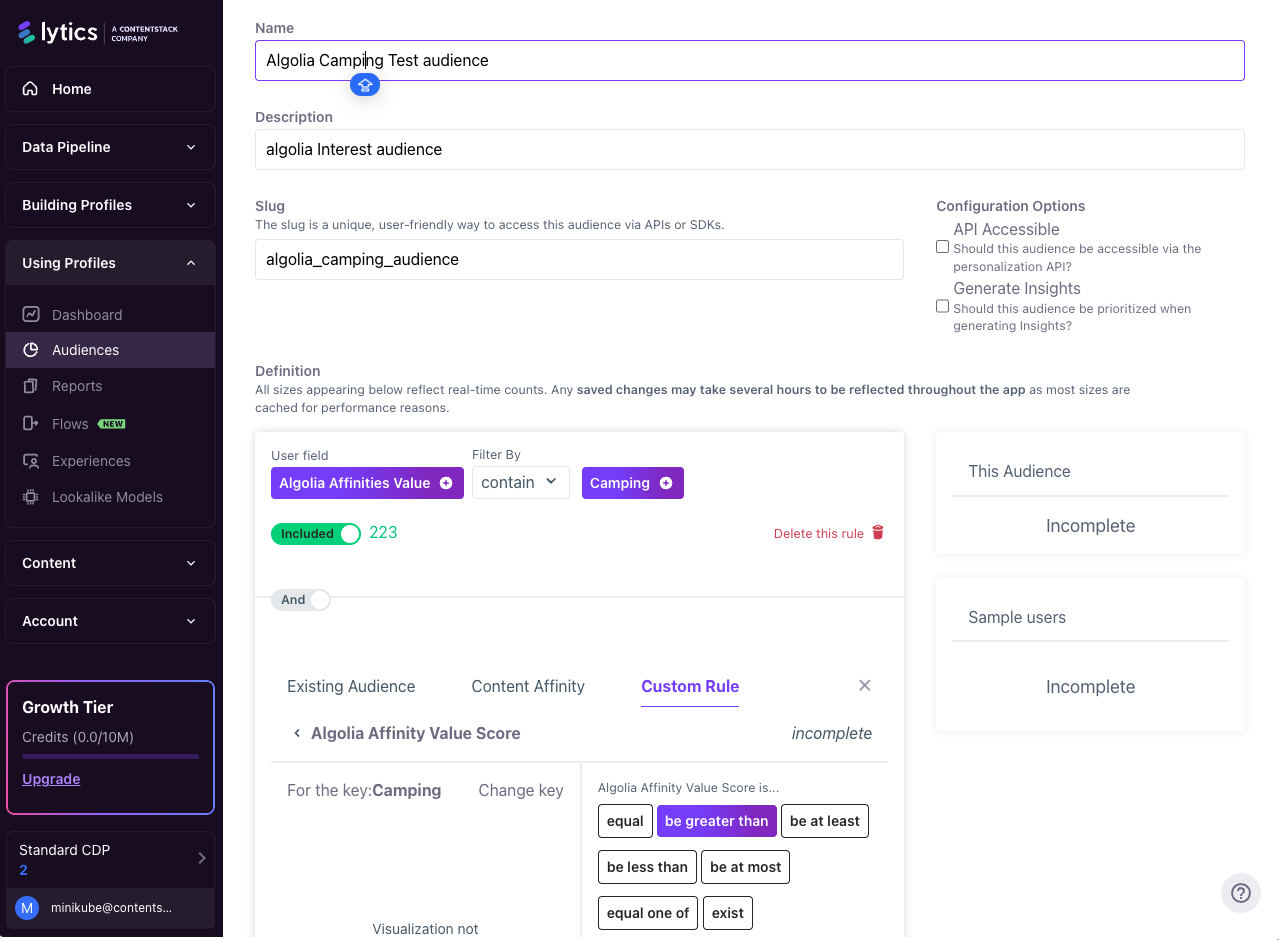This screenshot has height=940, width=1279.
Task: Click the Lookalike Models chip icon
Action: 31,497
